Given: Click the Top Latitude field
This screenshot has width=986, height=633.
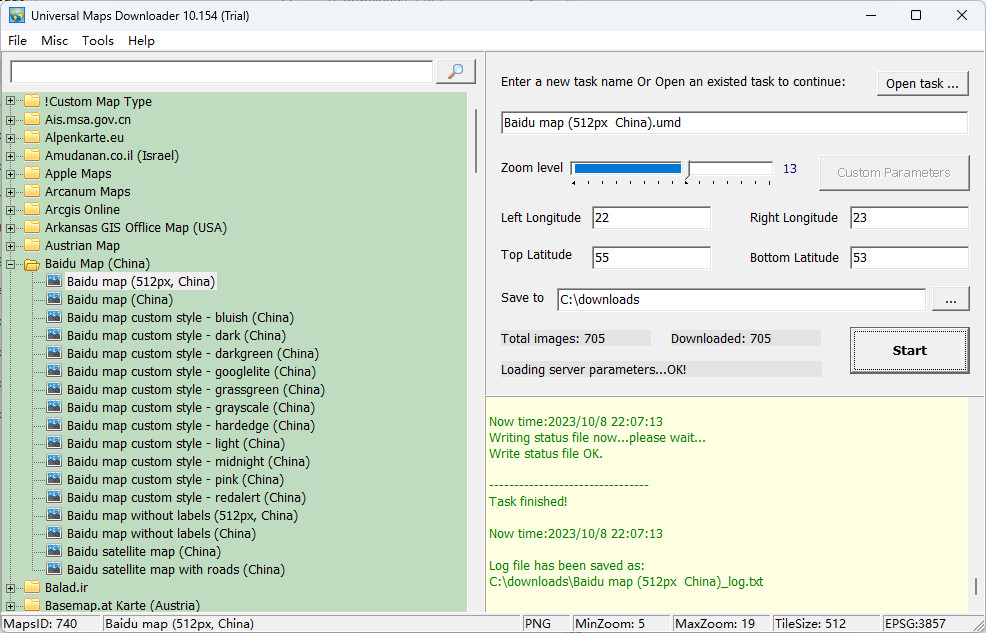Looking at the screenshot, I should coord(651,258).
